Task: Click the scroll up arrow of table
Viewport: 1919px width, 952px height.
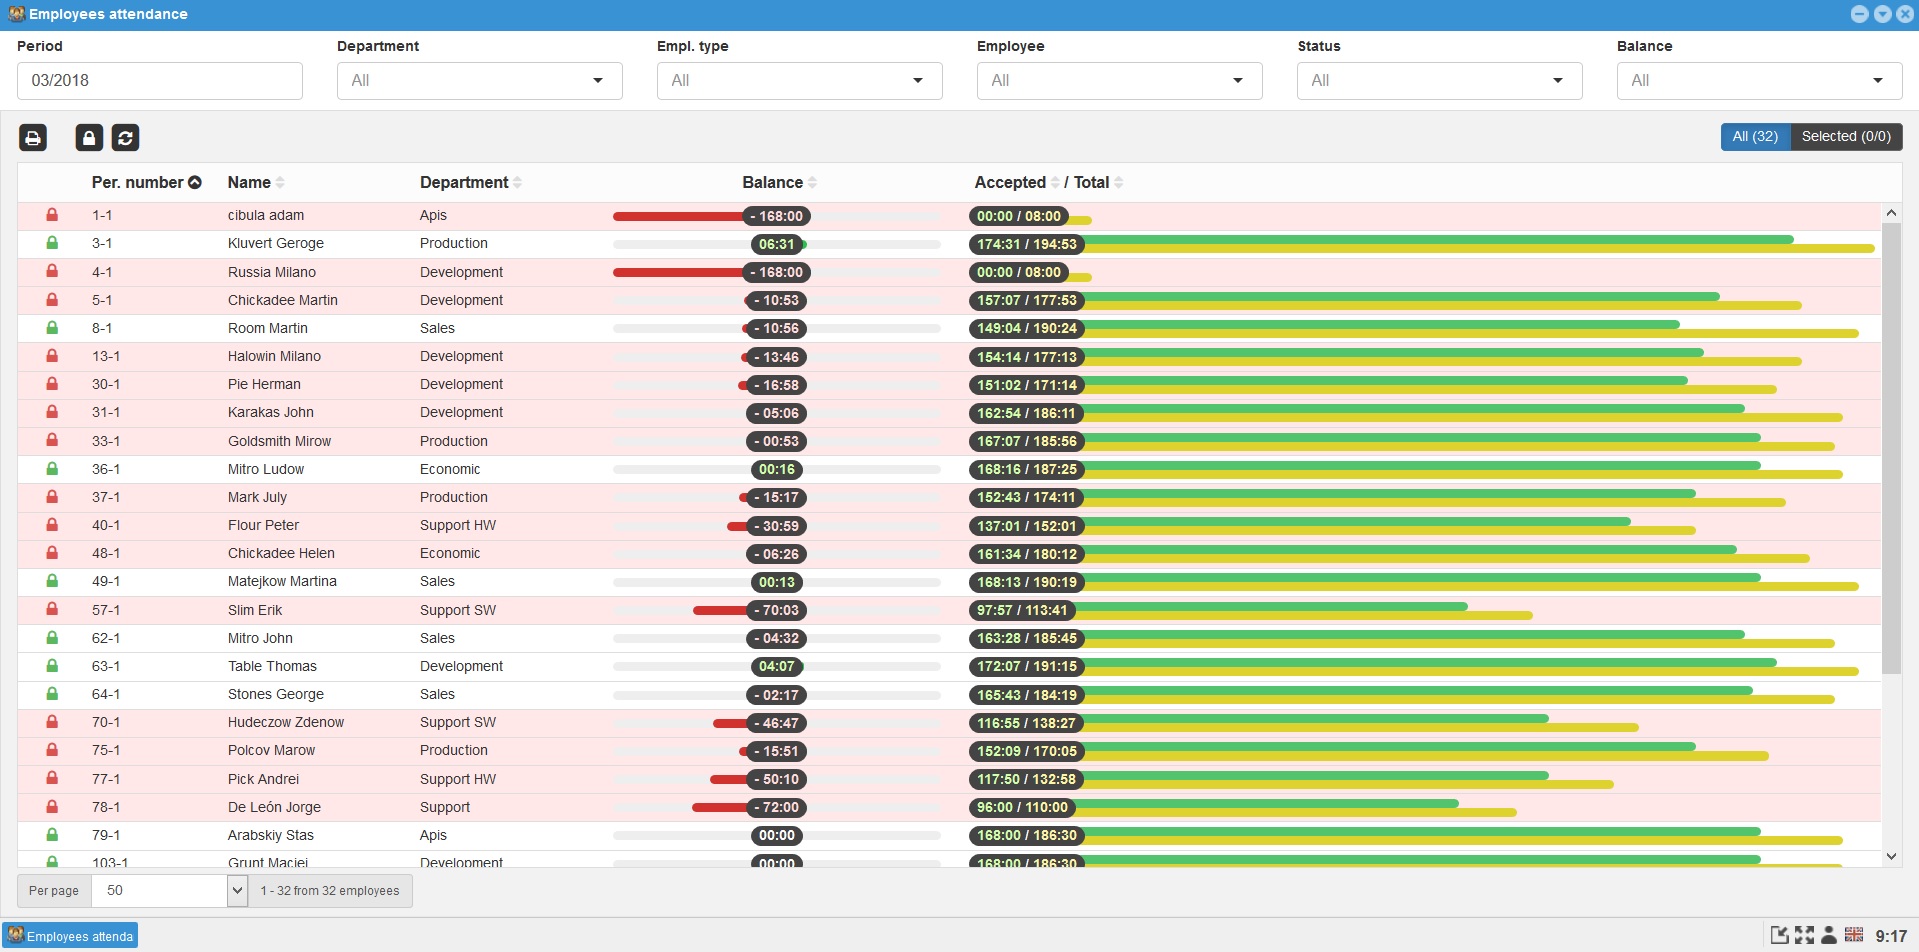Action: point(1890,212)
